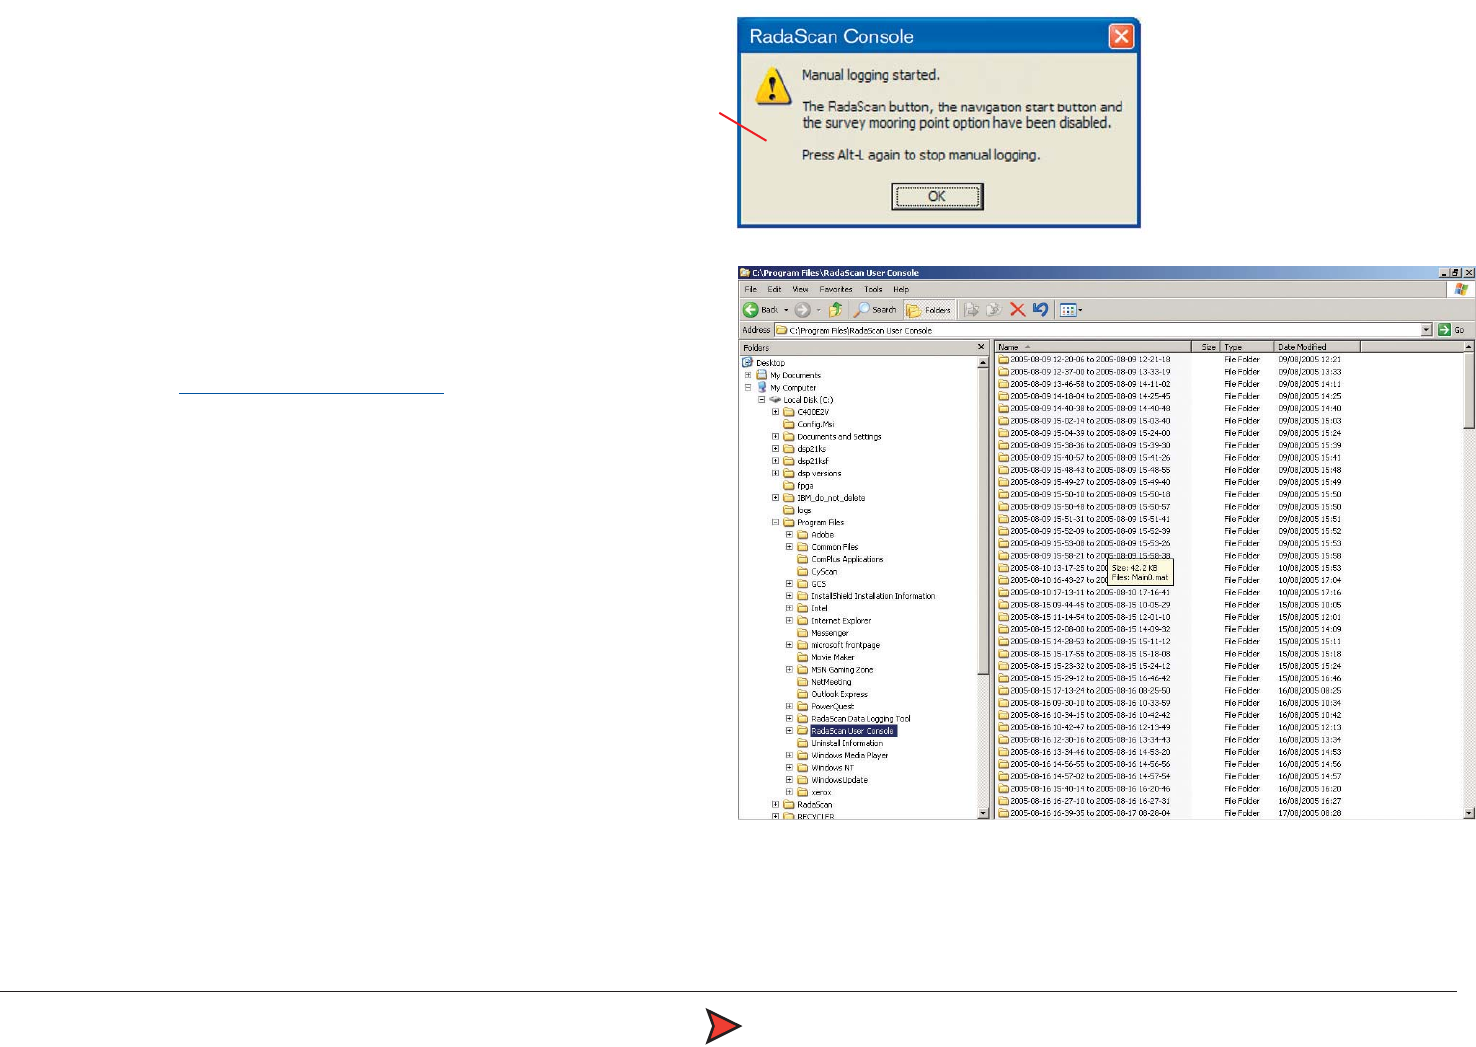Click folder icon of 2005-08-09 12-20-06 entry
The image size is (1476, 1047).
pyautogui.click(x=1003, y=359)
